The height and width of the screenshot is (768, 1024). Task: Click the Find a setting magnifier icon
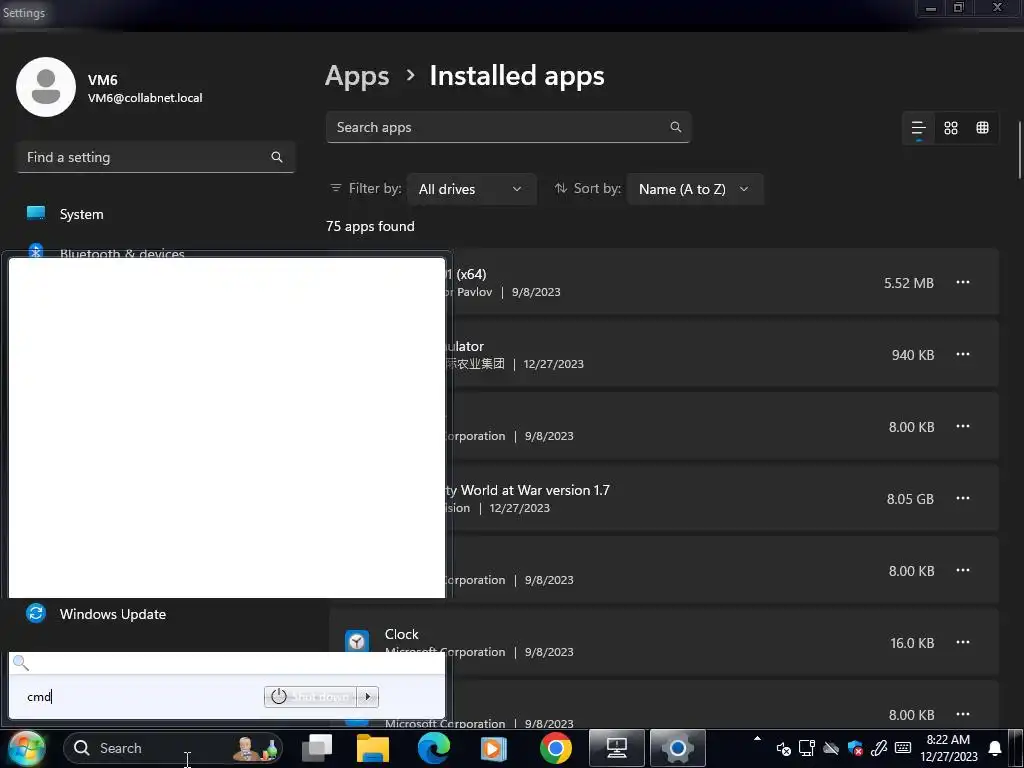277,157
